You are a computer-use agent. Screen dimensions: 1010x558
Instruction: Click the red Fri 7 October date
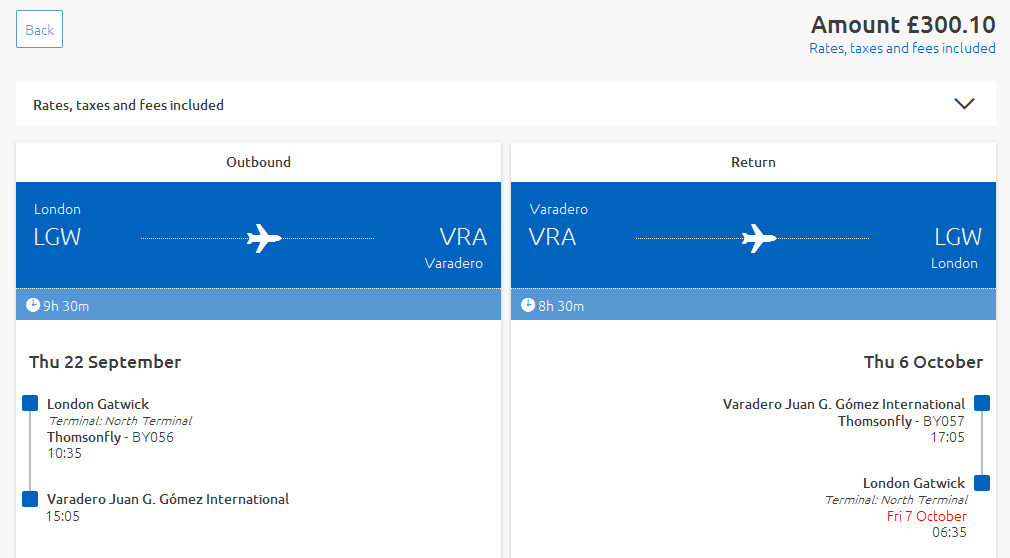pos(926,516)
